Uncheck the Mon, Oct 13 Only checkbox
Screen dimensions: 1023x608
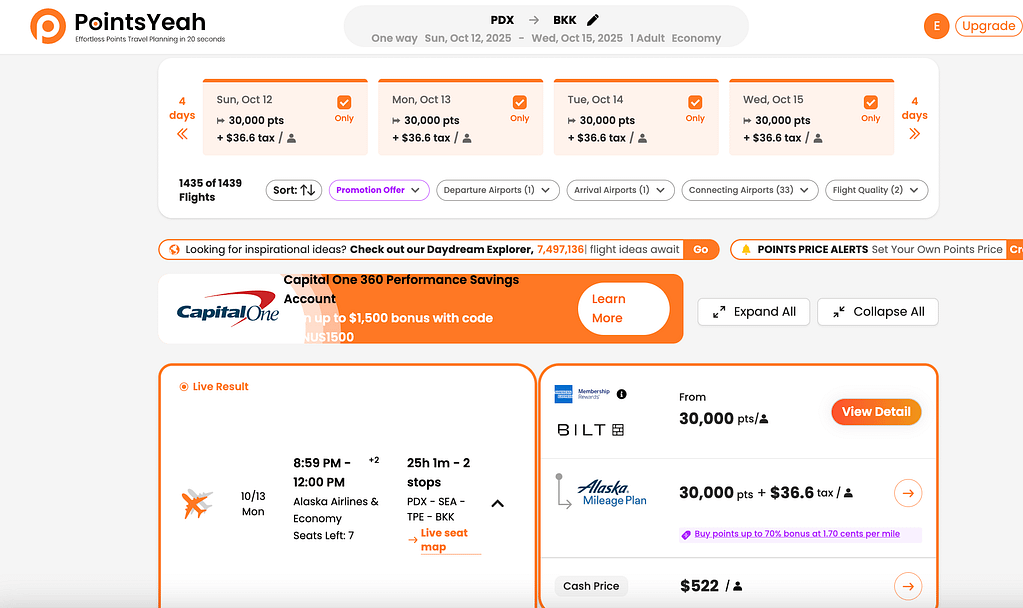519,102
